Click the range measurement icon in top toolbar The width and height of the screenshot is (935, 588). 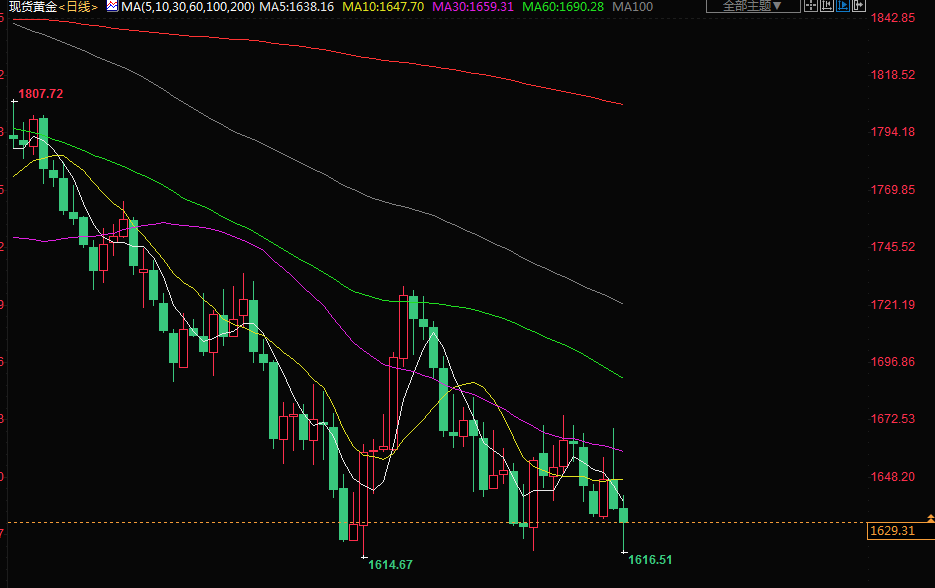point(829,5)
